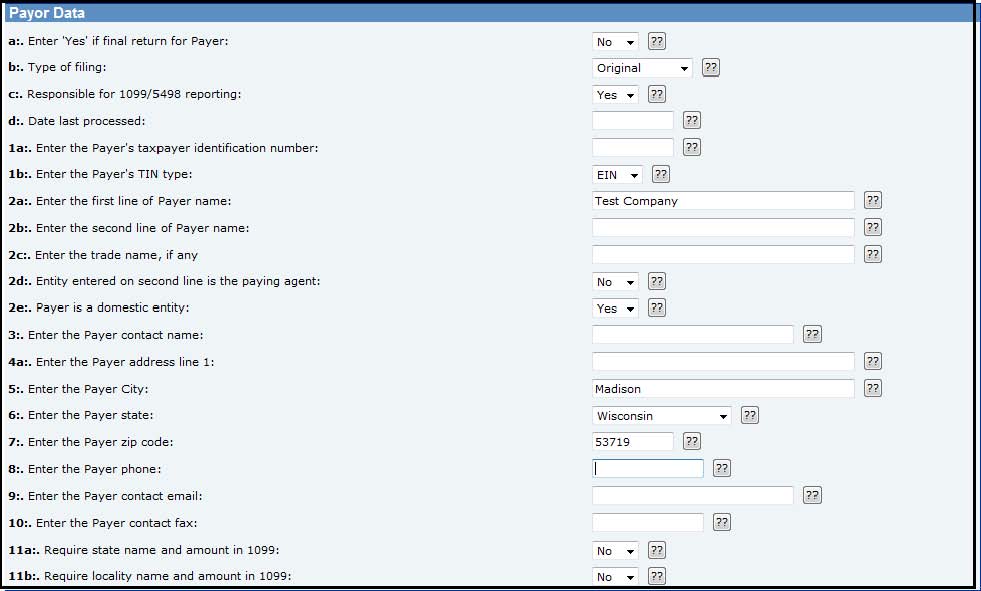Open the Wisconsin state dropdown

662,415
